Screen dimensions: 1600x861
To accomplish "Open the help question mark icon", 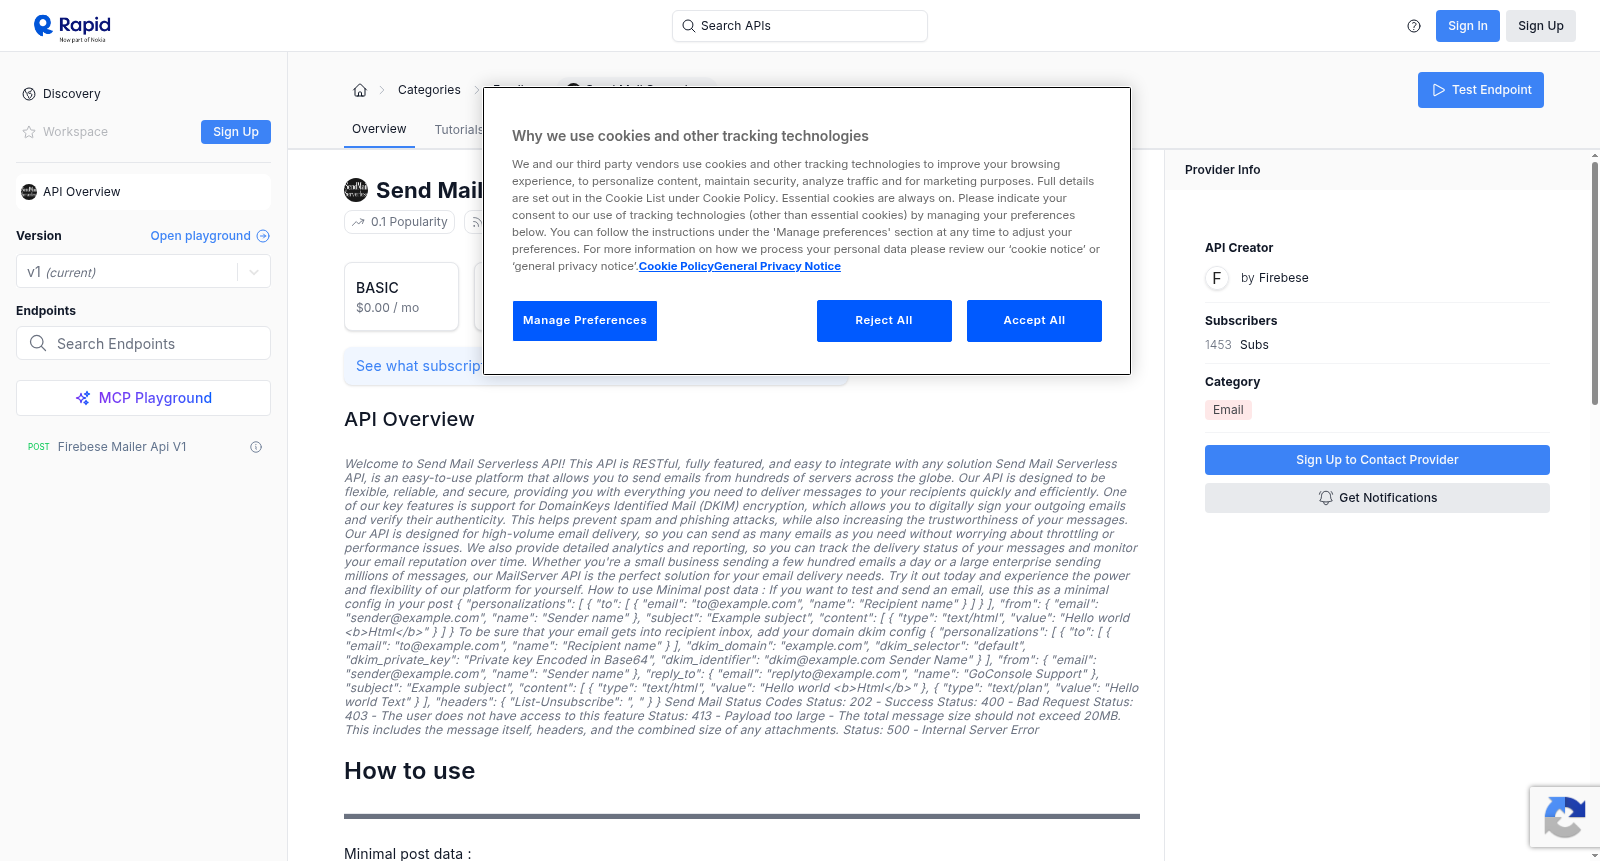I will pos(1414,26).
